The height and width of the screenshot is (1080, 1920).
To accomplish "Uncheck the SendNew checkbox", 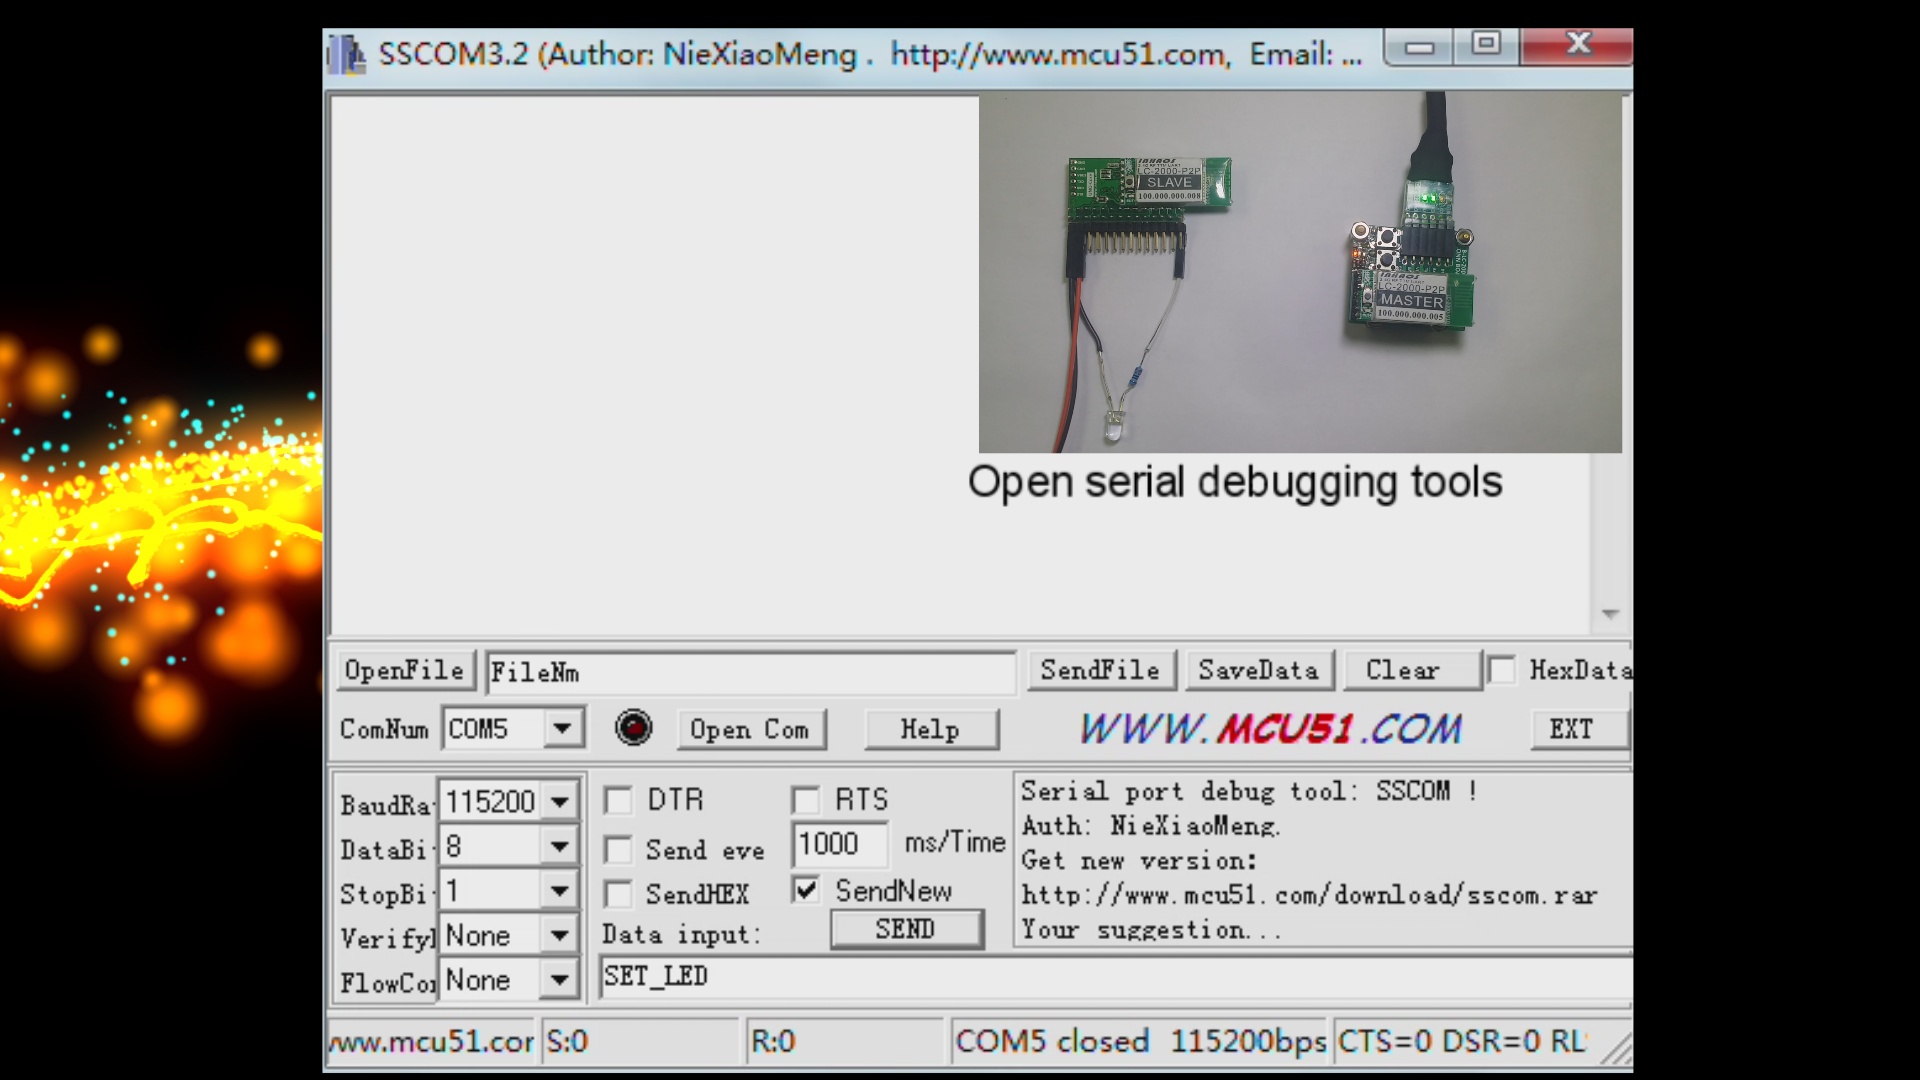I will coord(805,889).
